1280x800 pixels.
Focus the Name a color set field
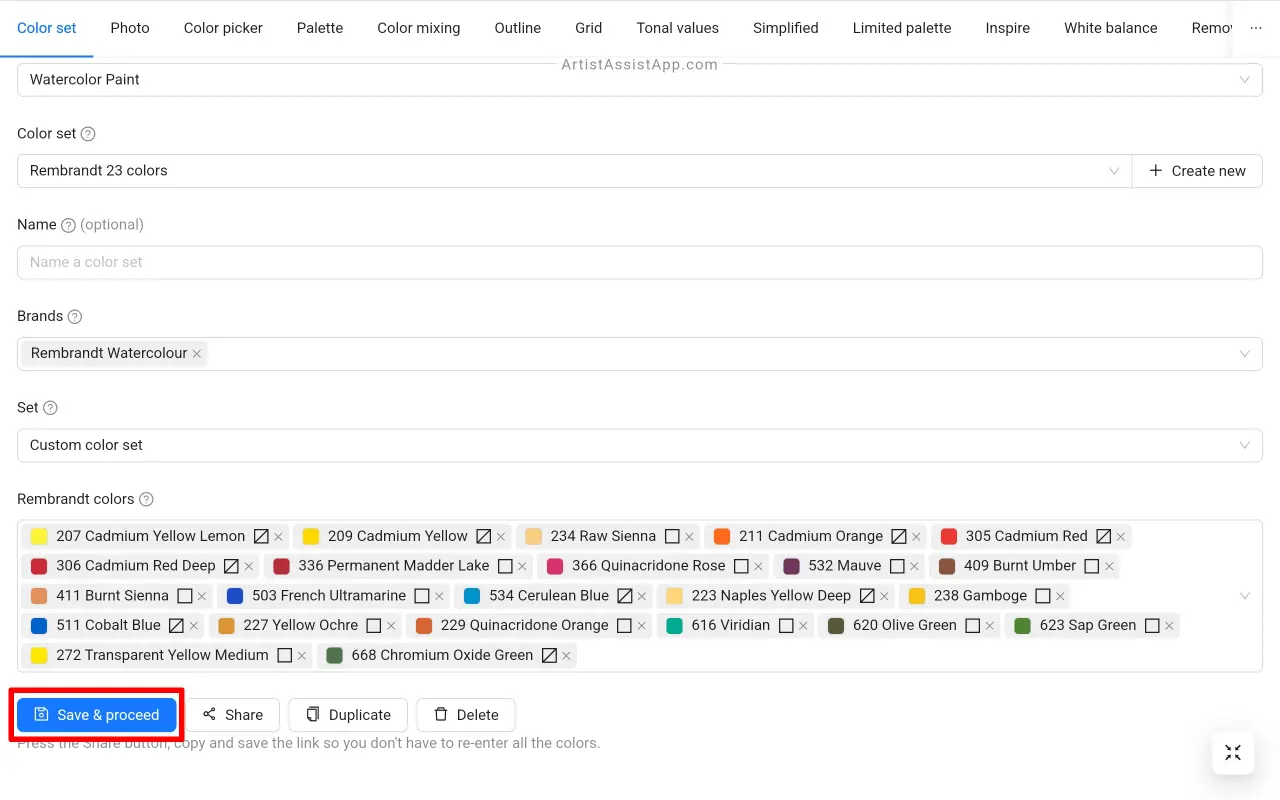(x=640, y=263)
